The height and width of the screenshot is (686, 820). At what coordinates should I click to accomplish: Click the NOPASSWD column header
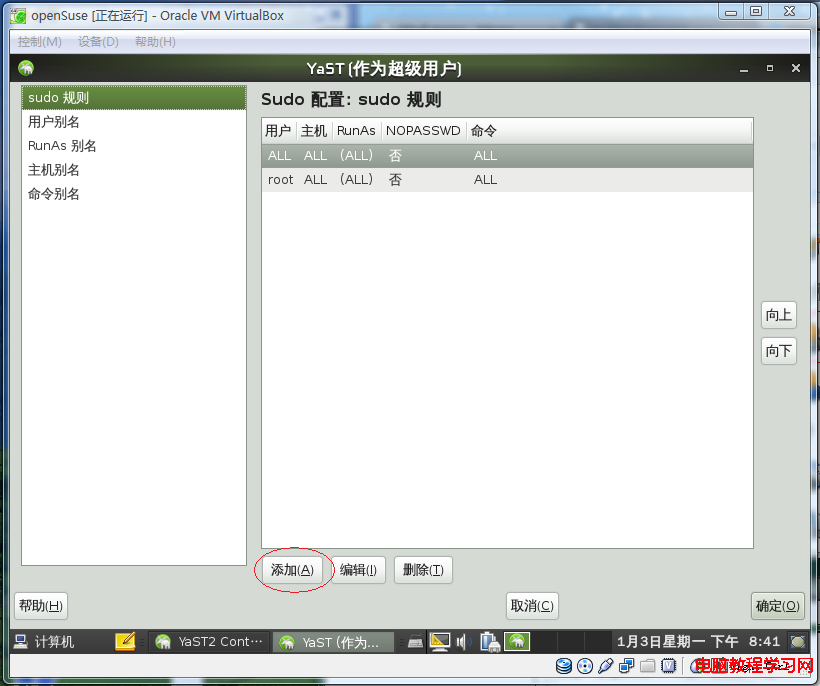click(424, 131)
